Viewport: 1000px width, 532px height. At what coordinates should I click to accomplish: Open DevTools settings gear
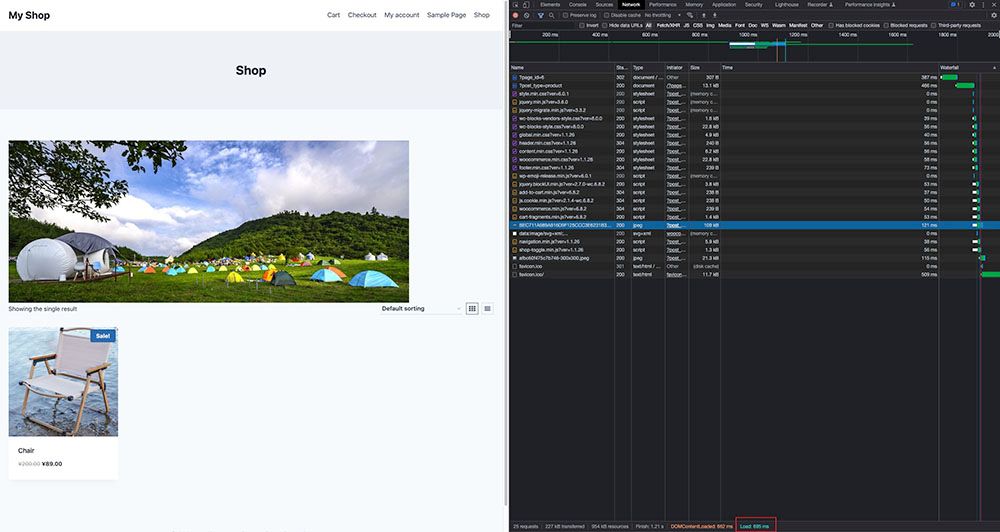972,5
